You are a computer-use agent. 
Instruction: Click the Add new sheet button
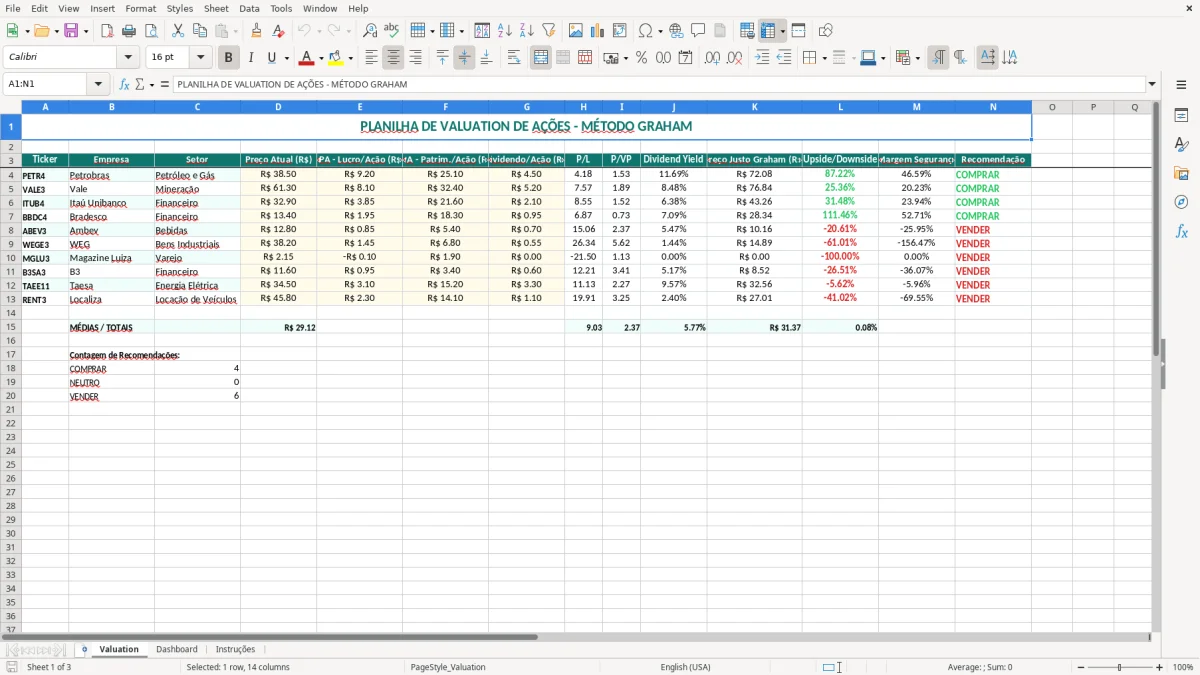point(84,650)
